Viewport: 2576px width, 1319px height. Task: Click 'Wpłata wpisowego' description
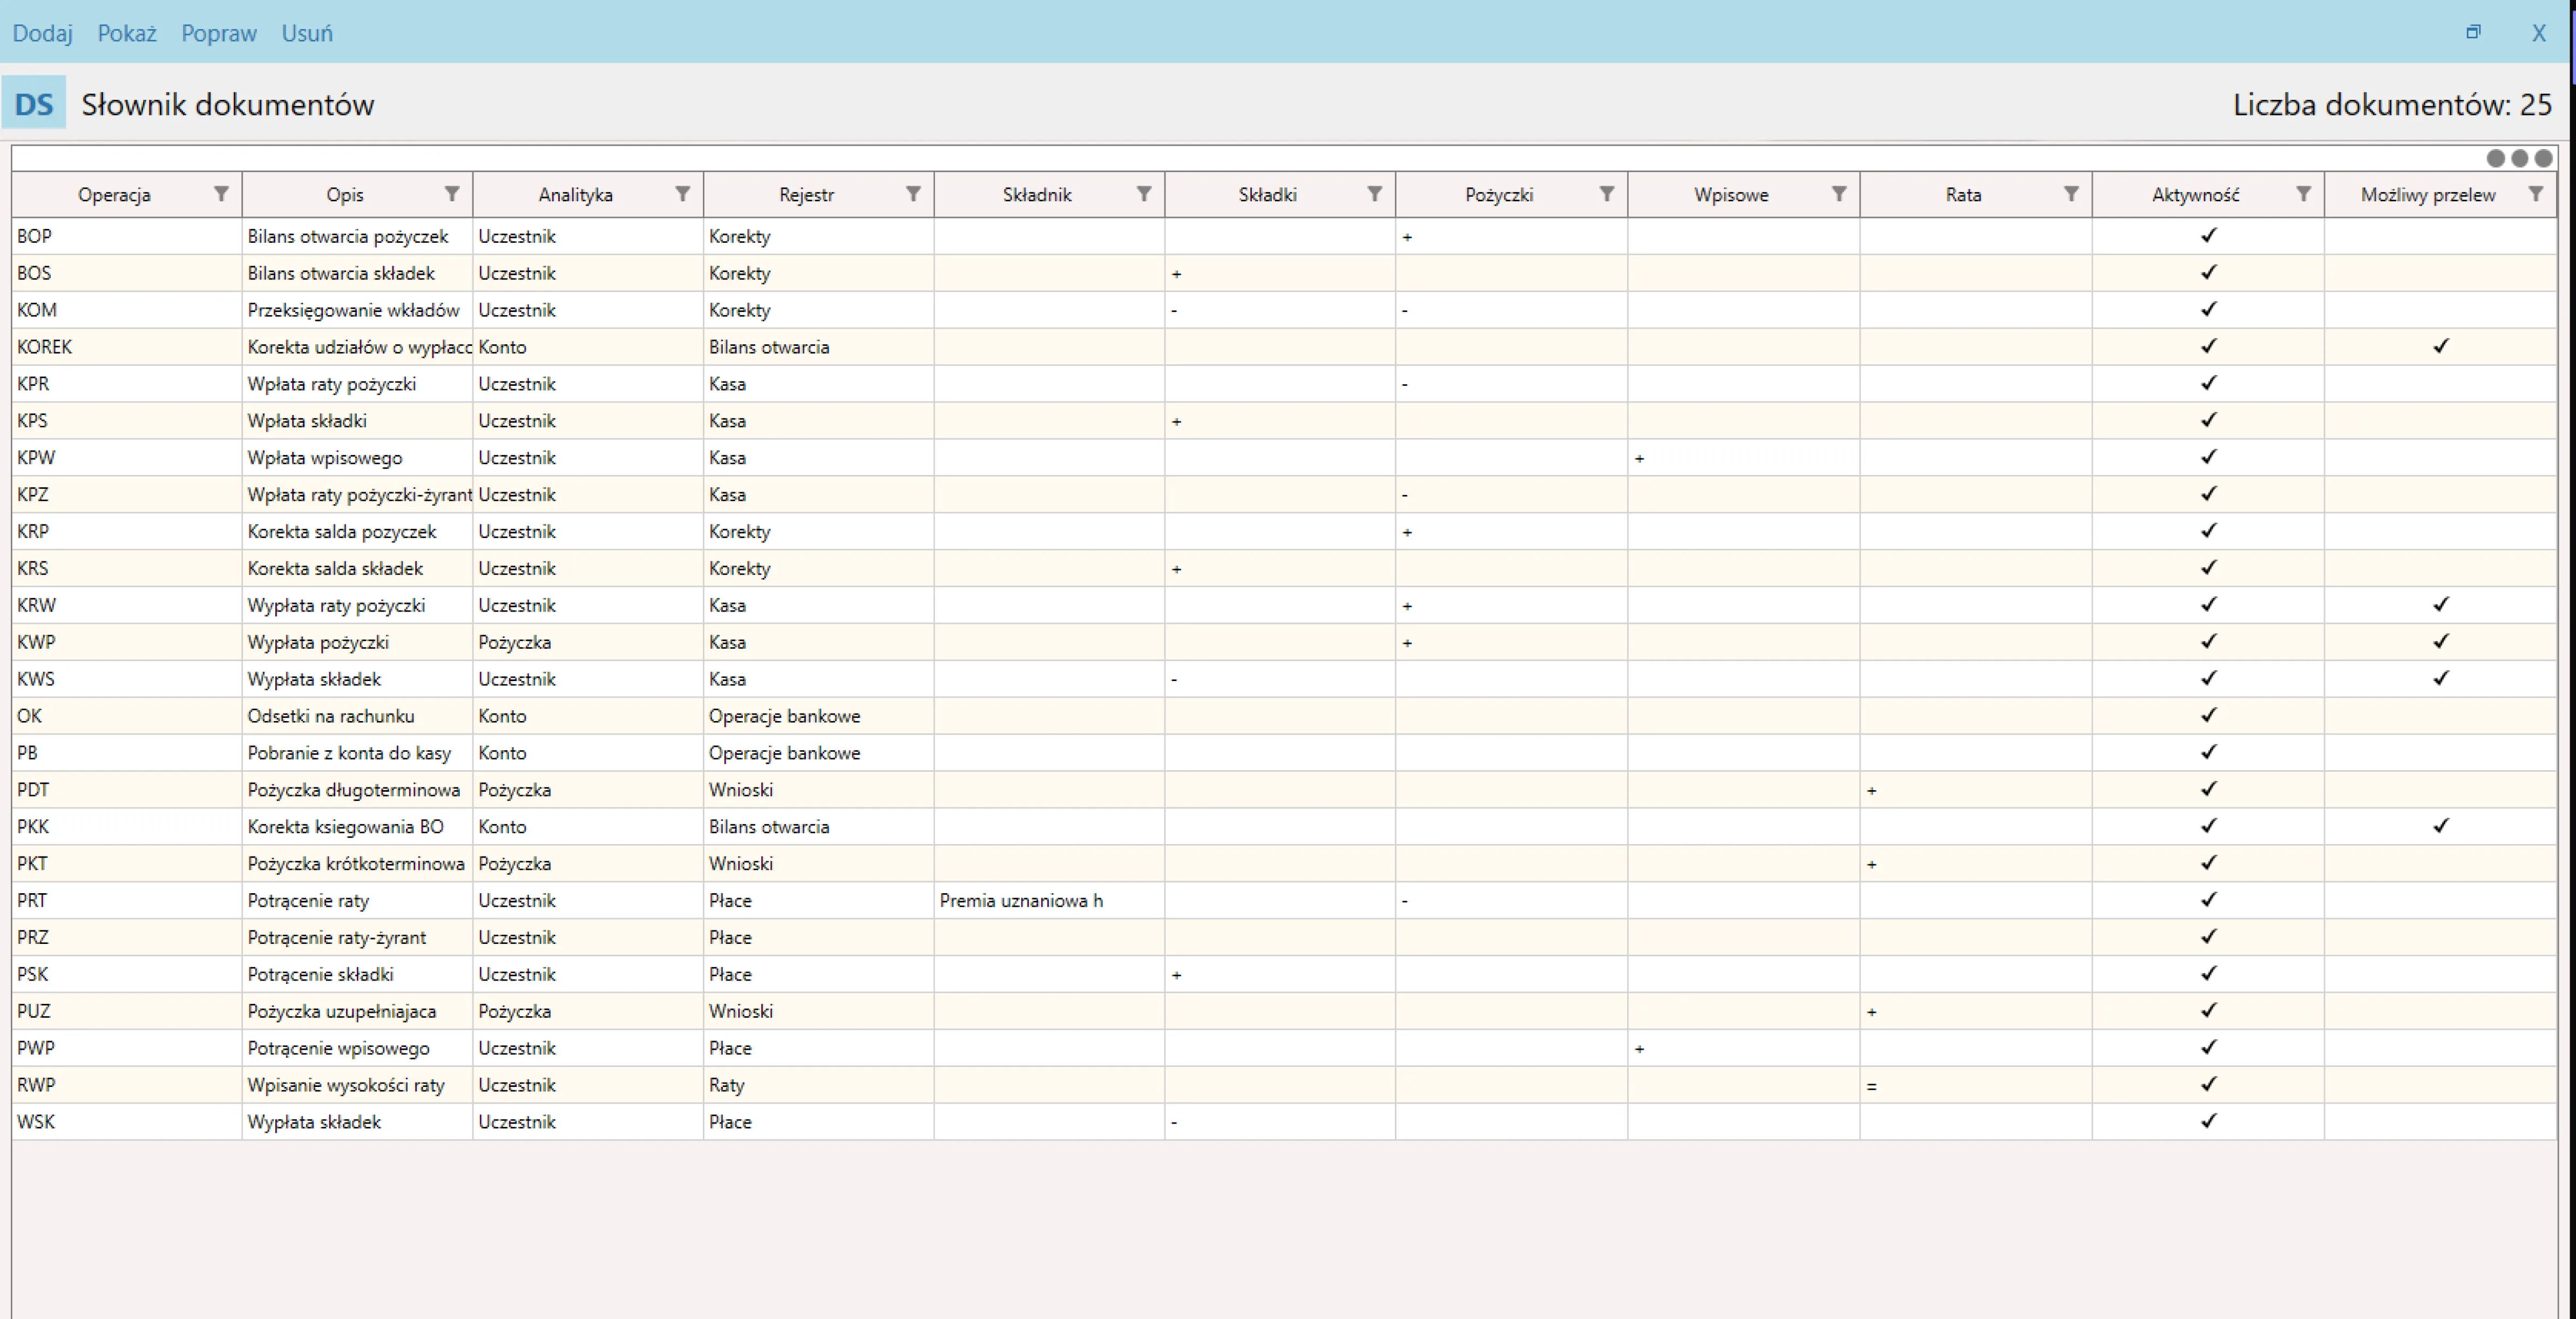coord(325,458)
